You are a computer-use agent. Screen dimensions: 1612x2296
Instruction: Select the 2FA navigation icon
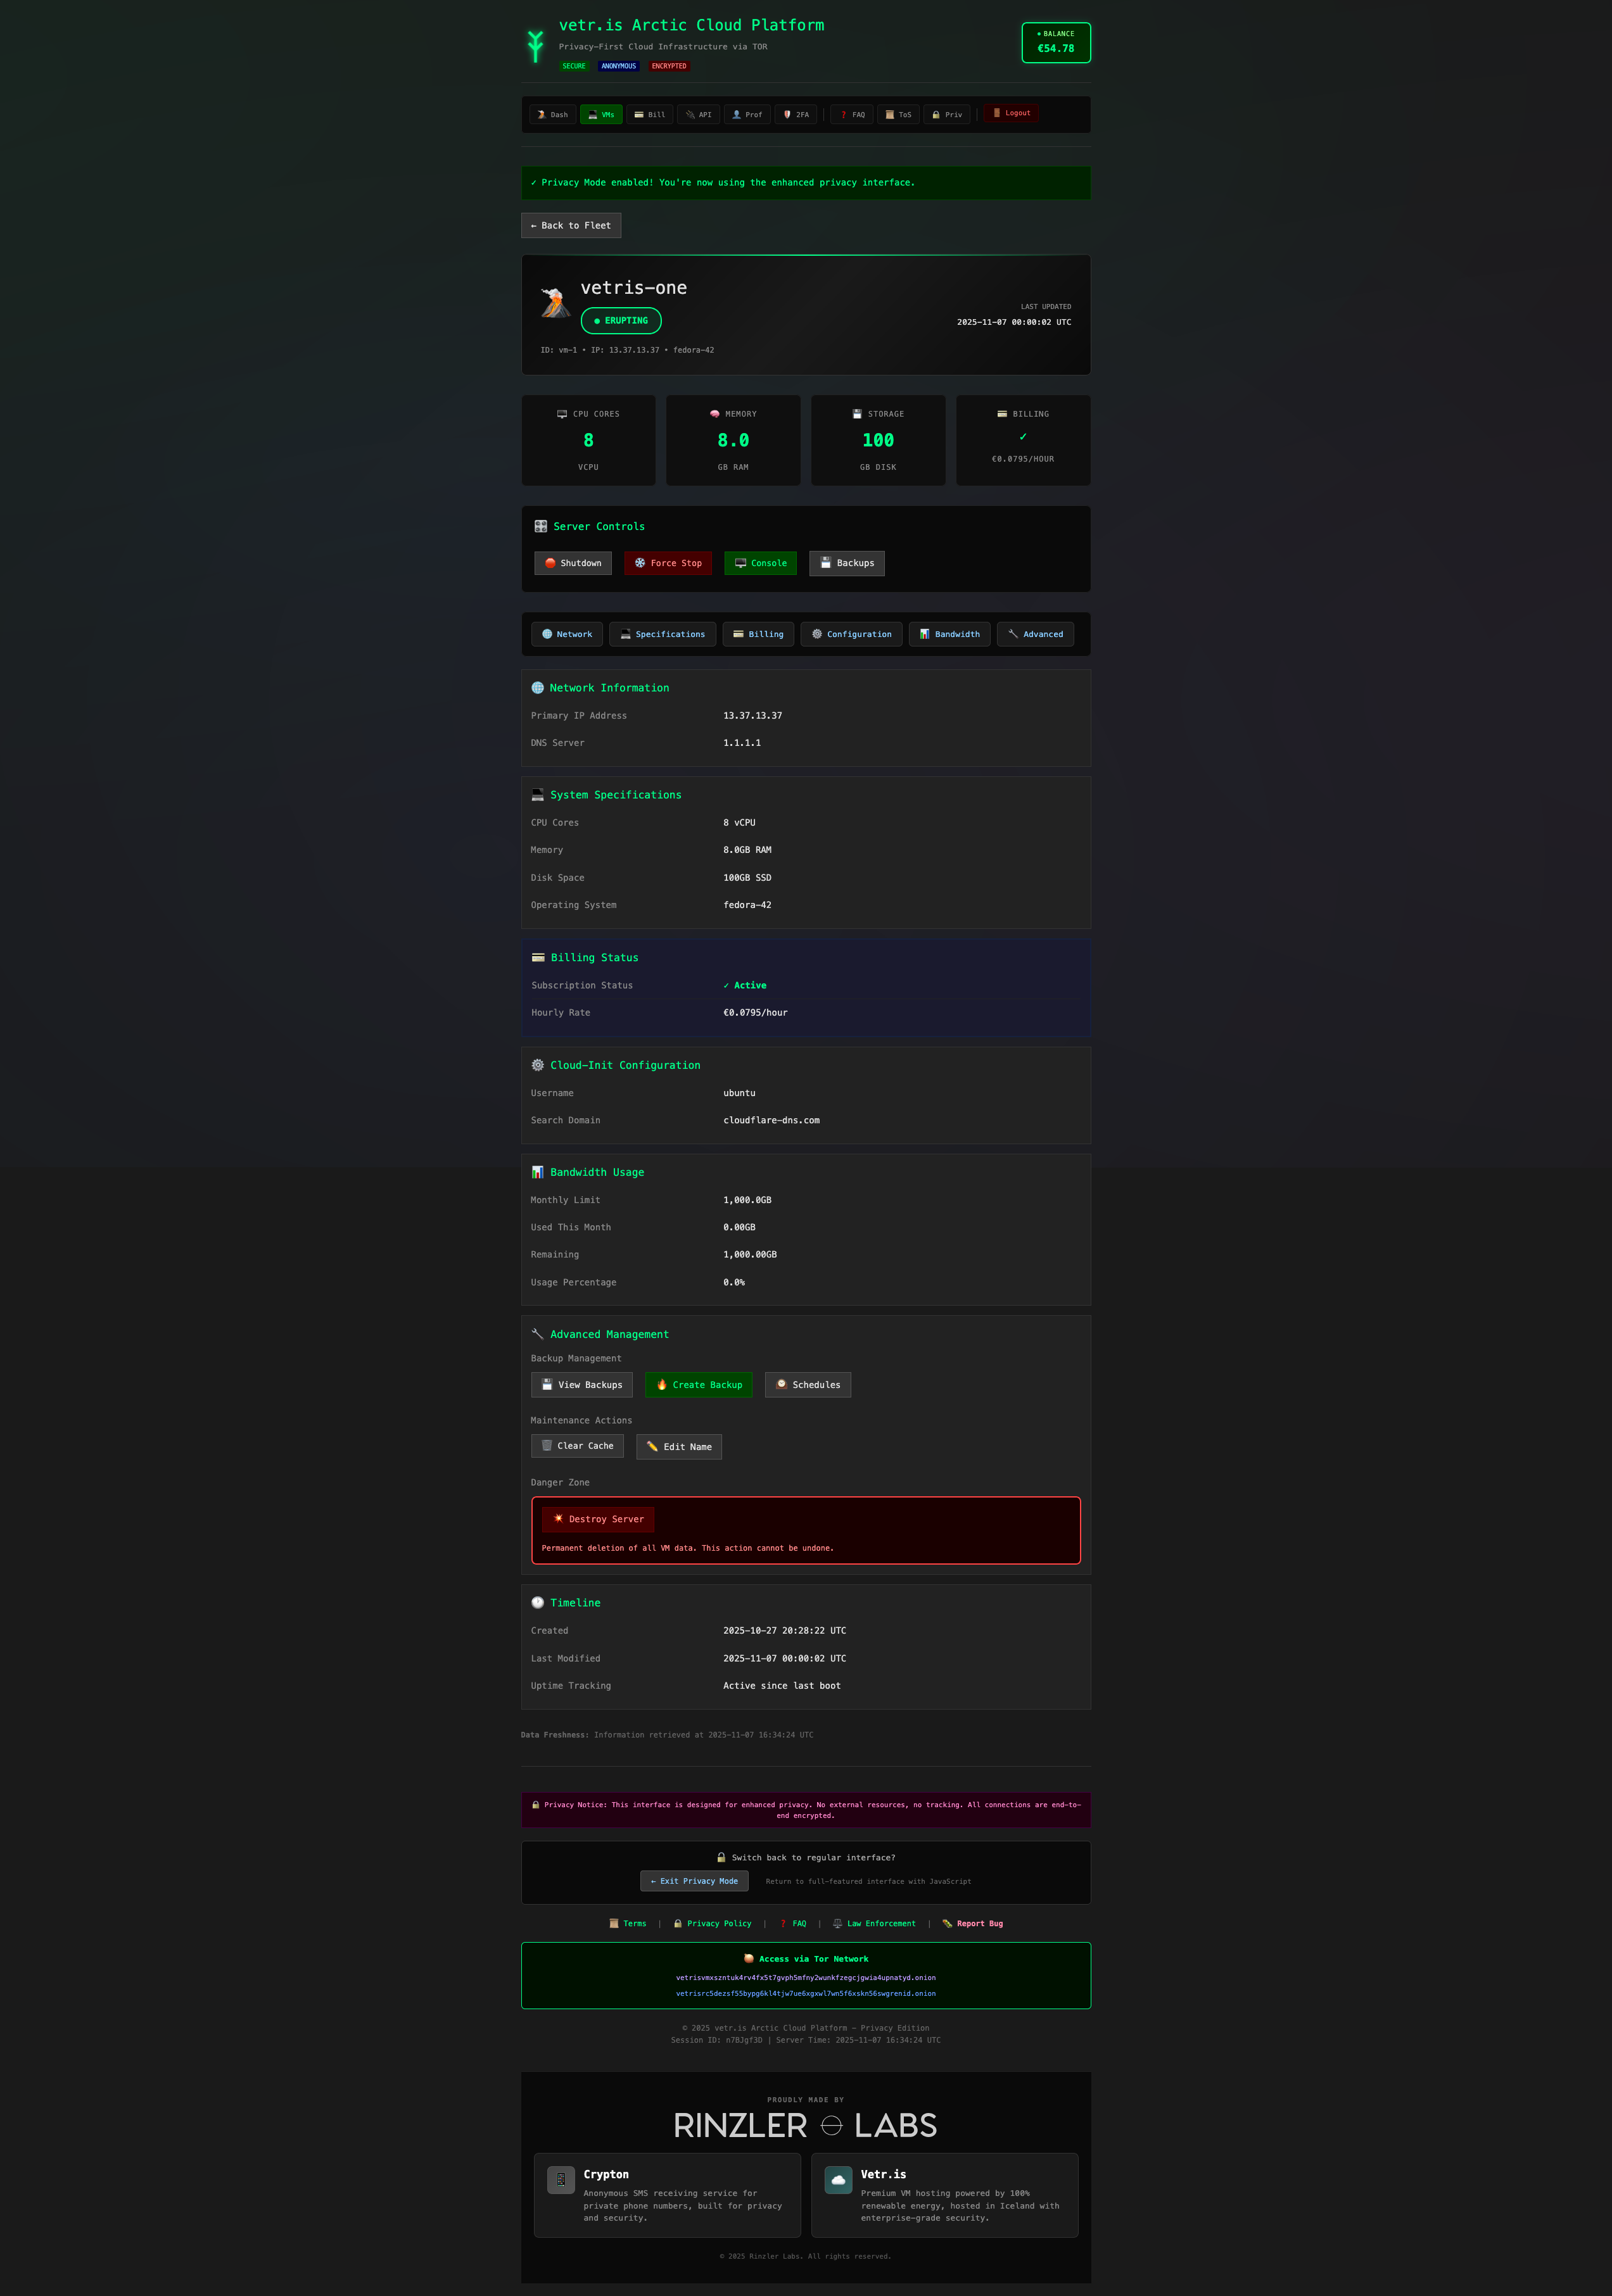click(796, 114)
